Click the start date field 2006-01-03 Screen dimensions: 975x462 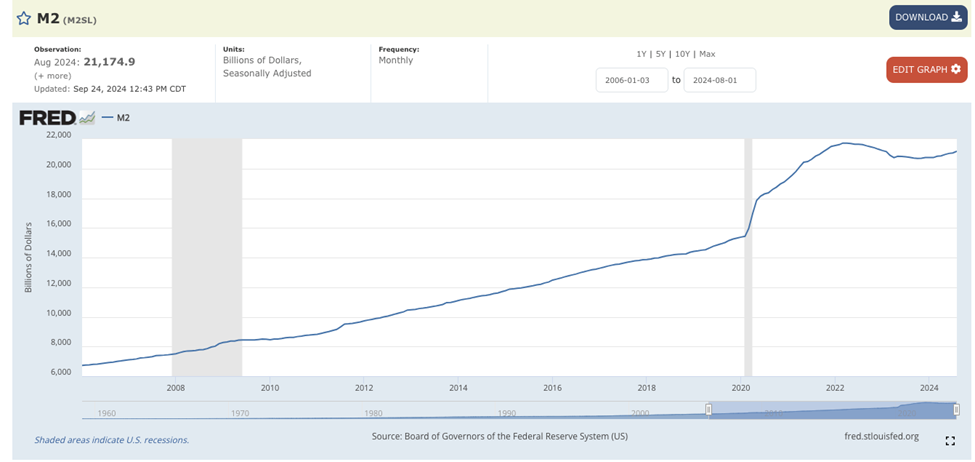[x=631, y=80]
